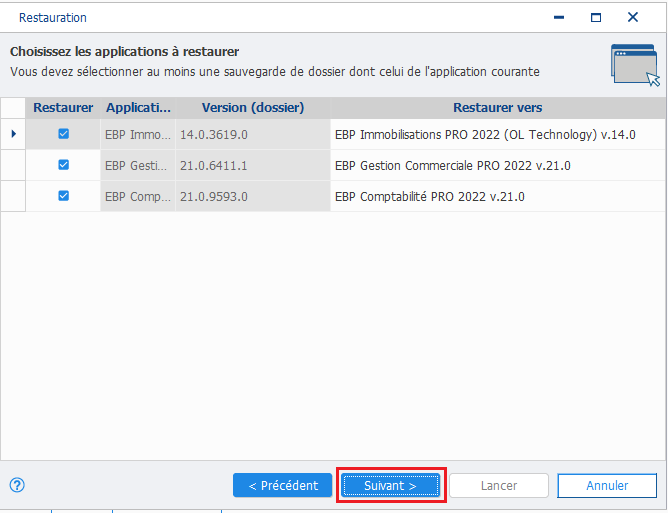
Task: Maximize the Restauration window
Action: pos(596,17)
